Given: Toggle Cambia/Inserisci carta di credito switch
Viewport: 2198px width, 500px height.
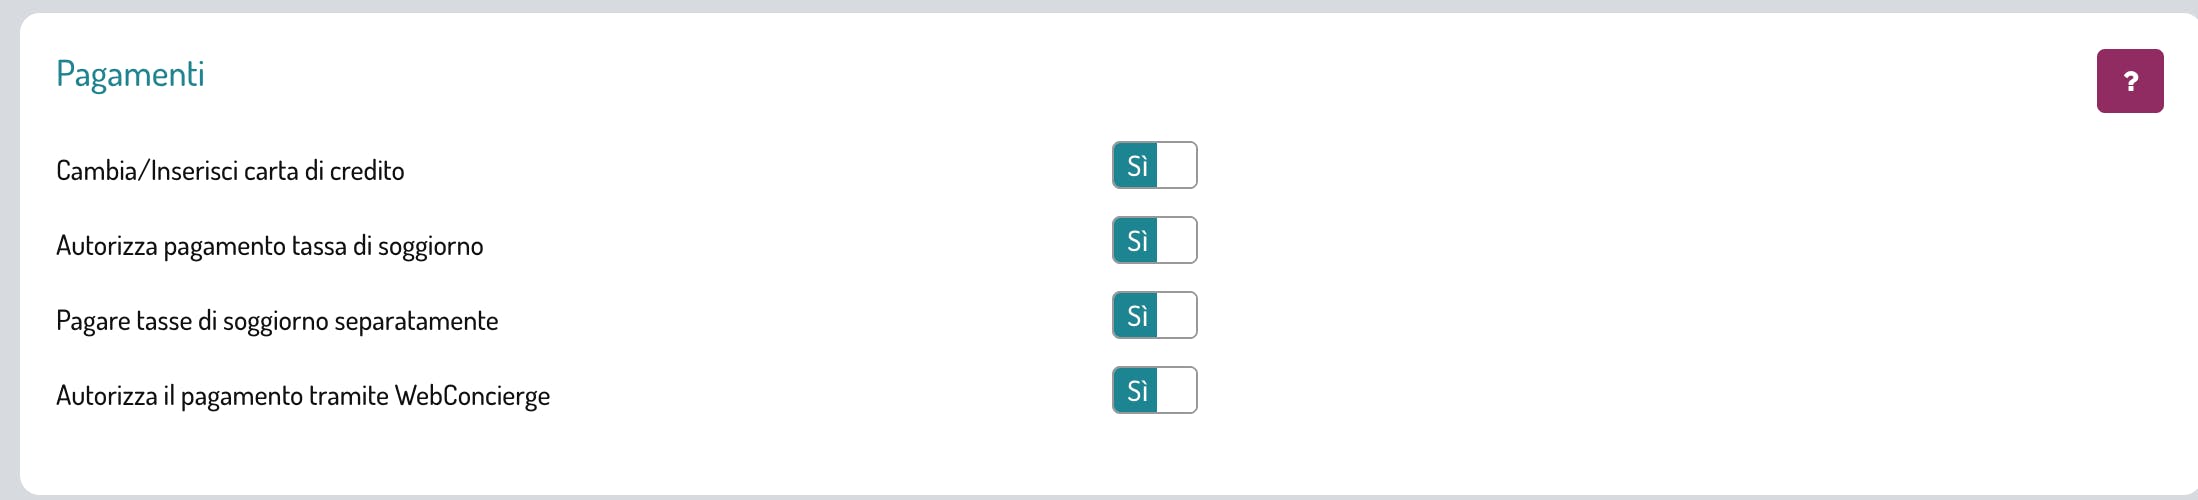Looking at the screenshot, I should coord(1155,165).
